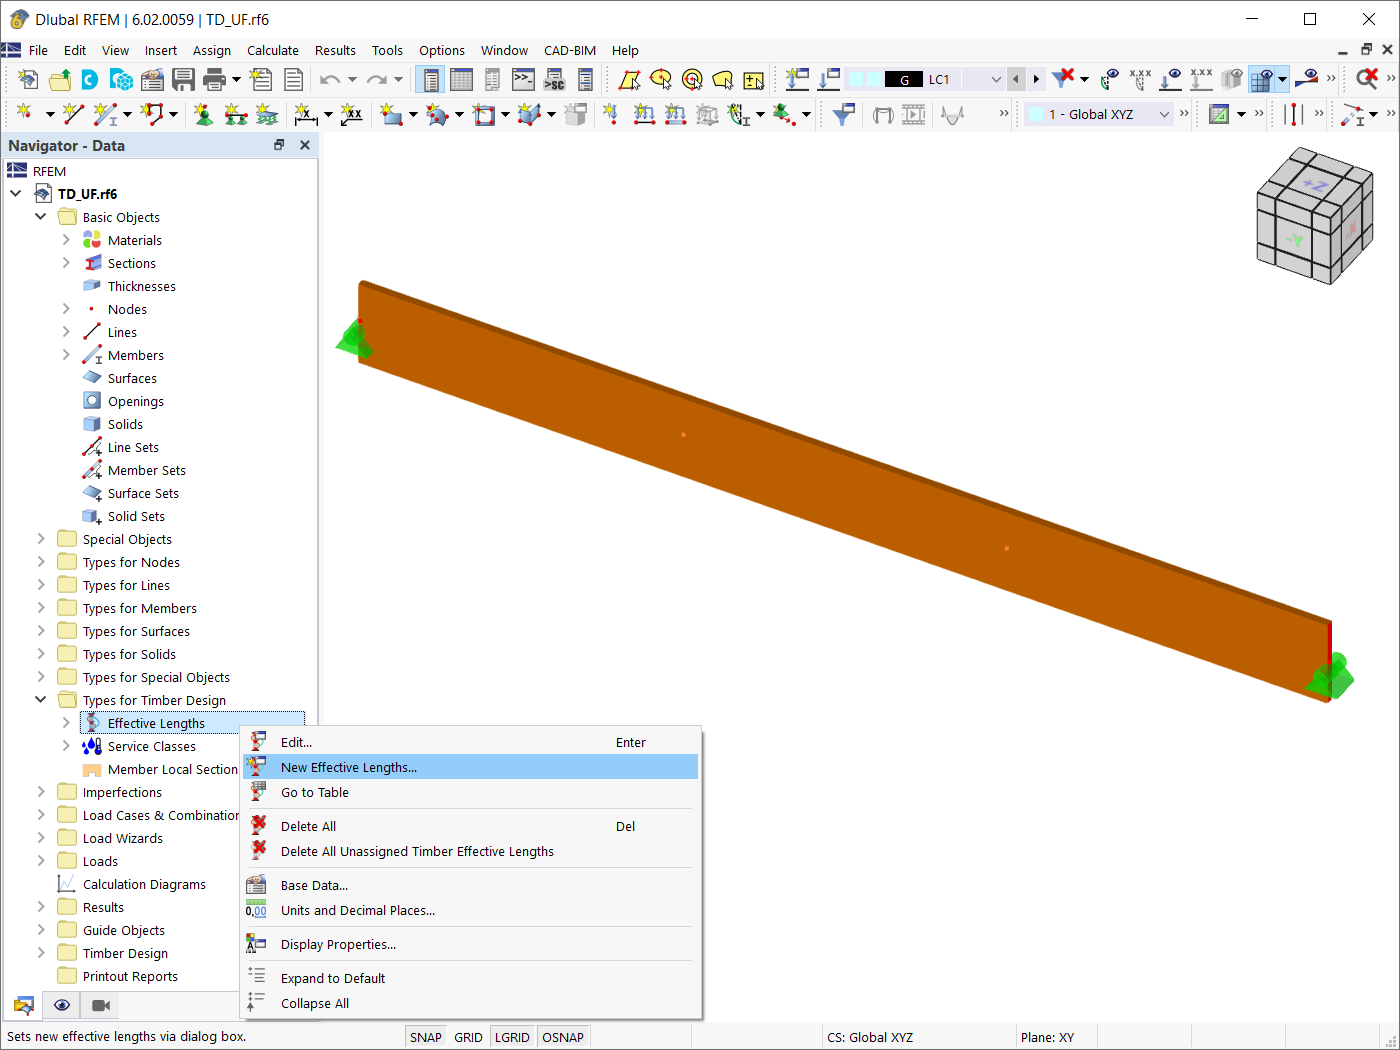This screenshot has height=1050, width=1400.
Task: Expand the Service Classes node
Action: 66,746
